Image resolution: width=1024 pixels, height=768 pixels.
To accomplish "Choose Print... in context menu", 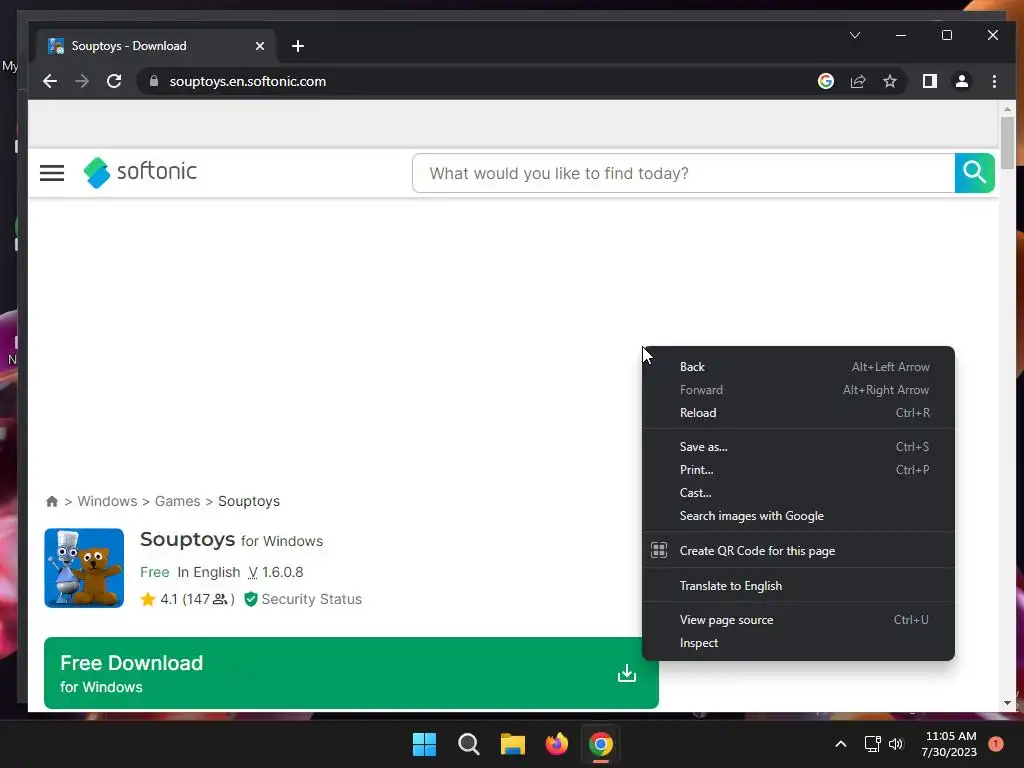I will click(798, 470).
